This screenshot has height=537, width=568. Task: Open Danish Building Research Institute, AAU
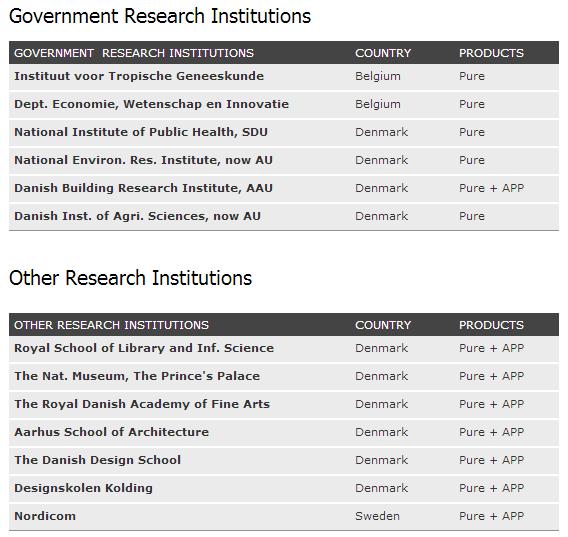pyautogui.click(x=143, y=188)
